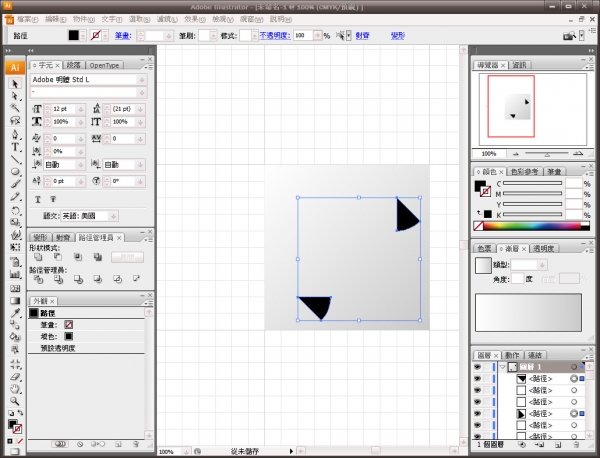Open the font family dropdown
Image resolution: width=600 pixels, height=458 pixels.
[x=144, y=79]
